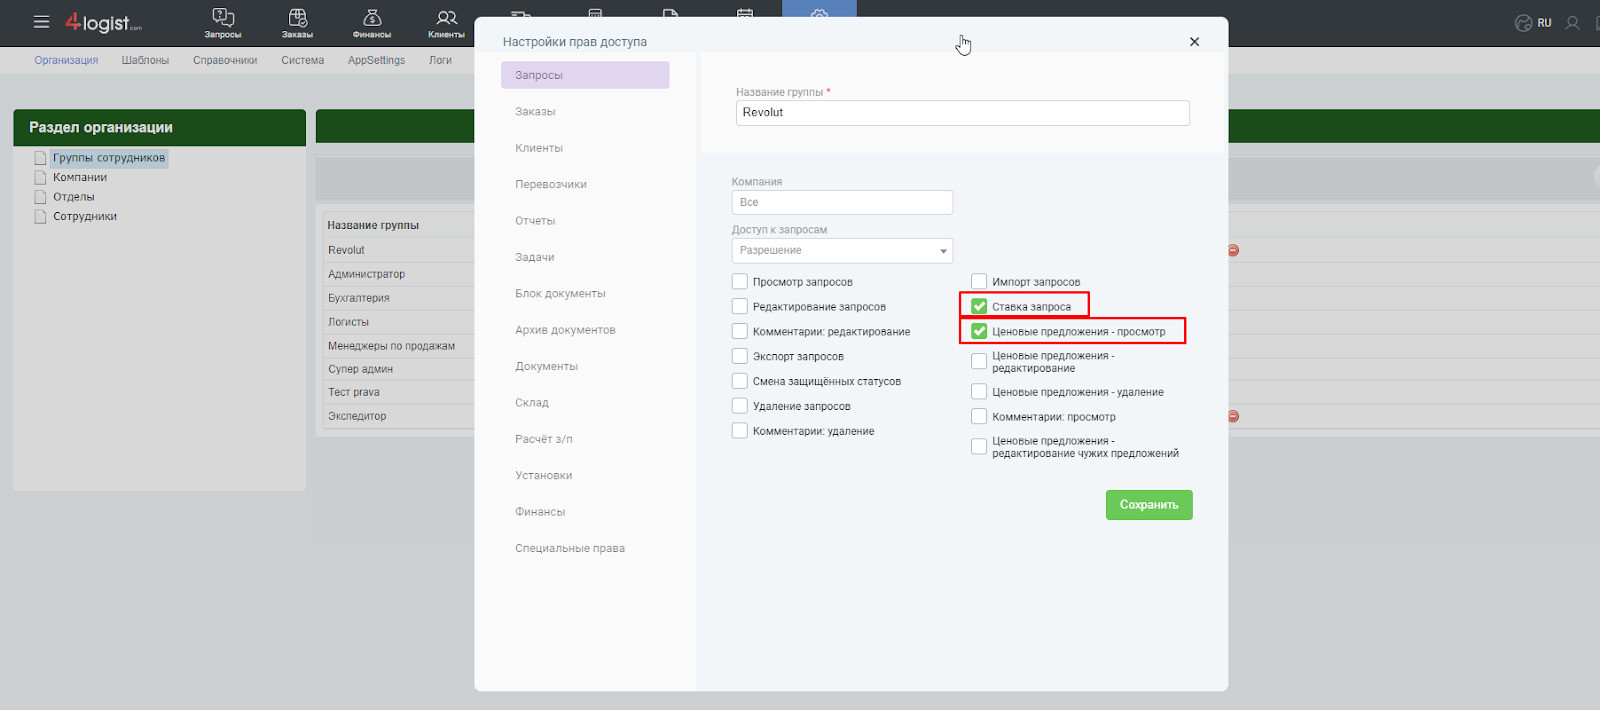Toggle Комментарии: редактирование checkbox
Image resolution: width=1600 pixels, height=710 pixels.
pos(740,331)
